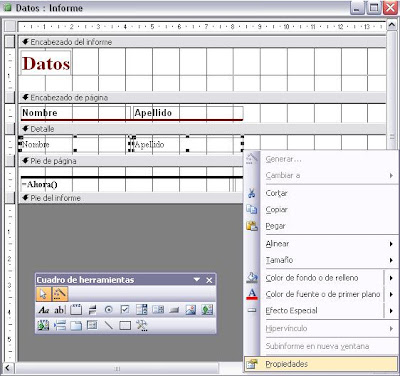Screen dimensions: 400x376
Task: Select the Check Box tool
Action: pyautogui.click(x=125, y=310)
